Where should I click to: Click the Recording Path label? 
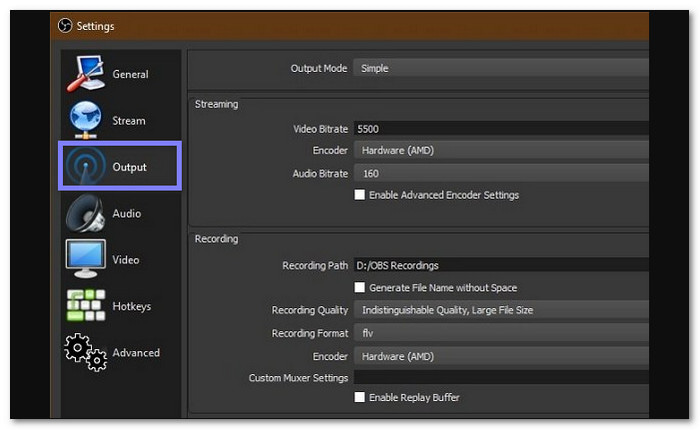315,266
